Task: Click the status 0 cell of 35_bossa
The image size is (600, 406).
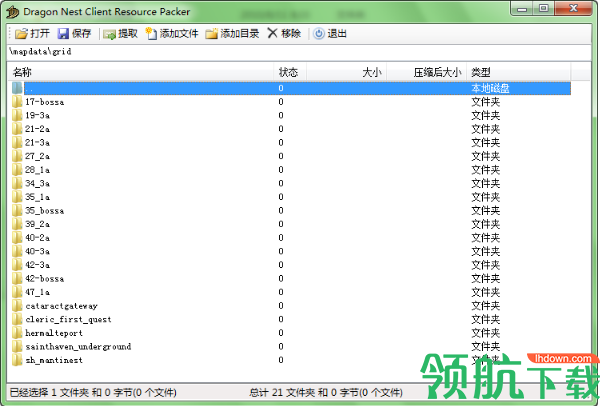Action: 281,210
